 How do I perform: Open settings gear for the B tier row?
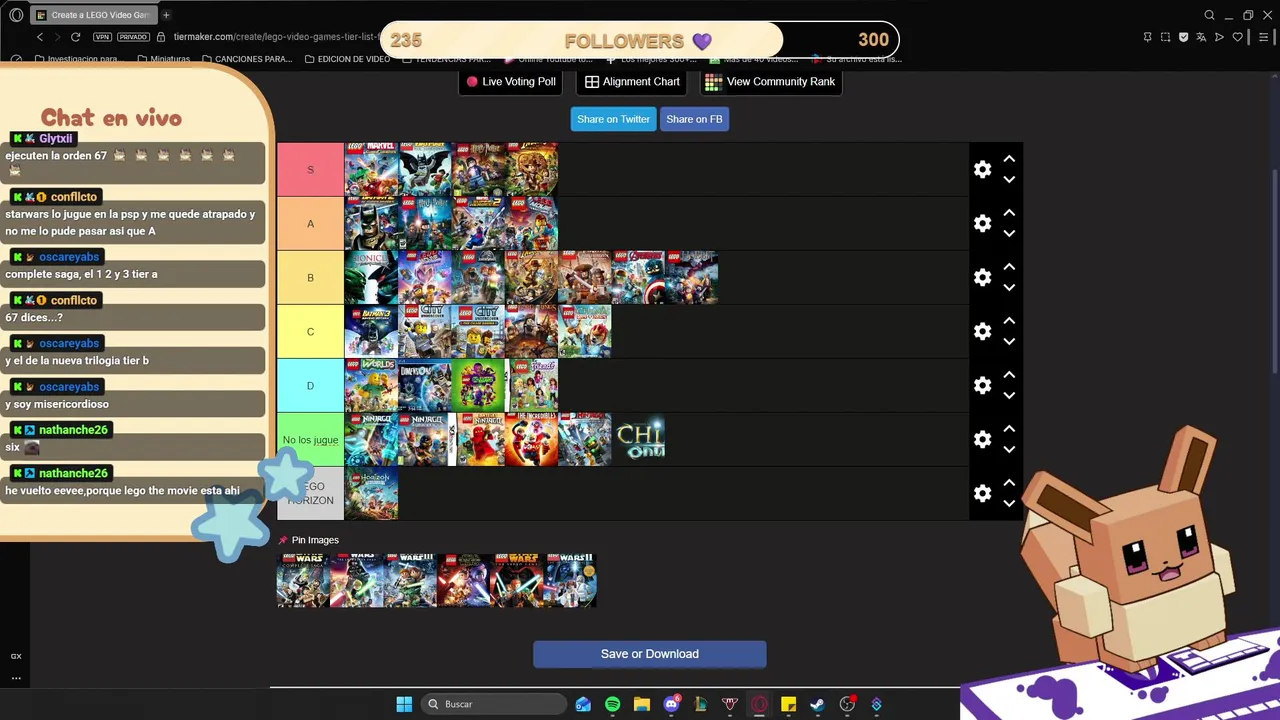pyautogui.click(x=982, y=278)
